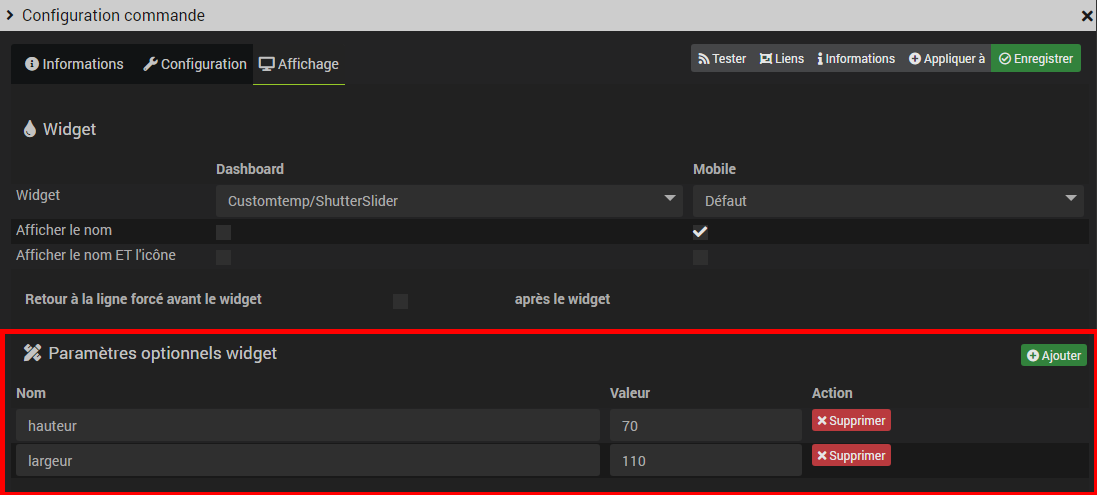Select the Affichage tab

(x=299, y=64)
